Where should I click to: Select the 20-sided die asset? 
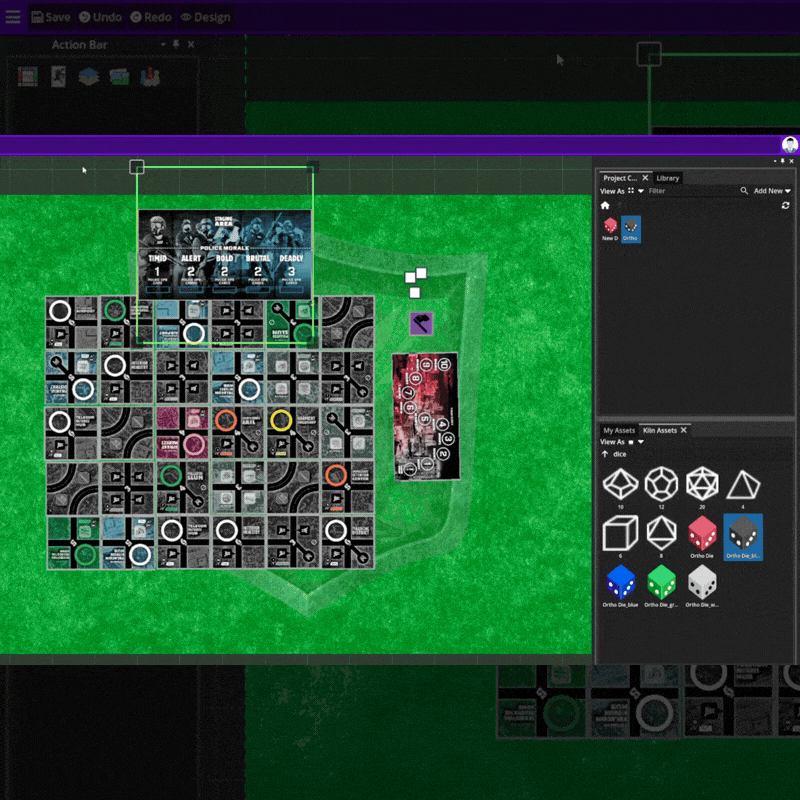tap(702, 486)
